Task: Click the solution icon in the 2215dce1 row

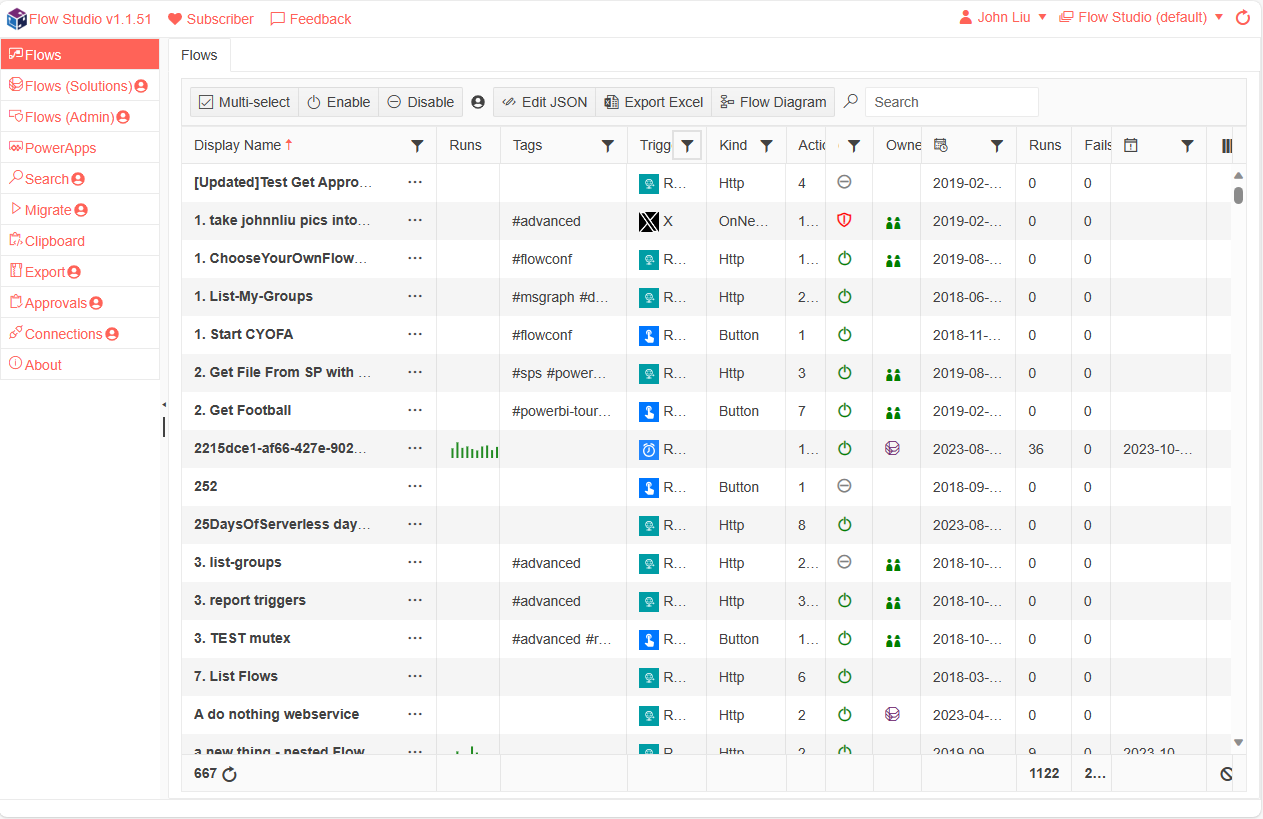Action: [892, 449]
